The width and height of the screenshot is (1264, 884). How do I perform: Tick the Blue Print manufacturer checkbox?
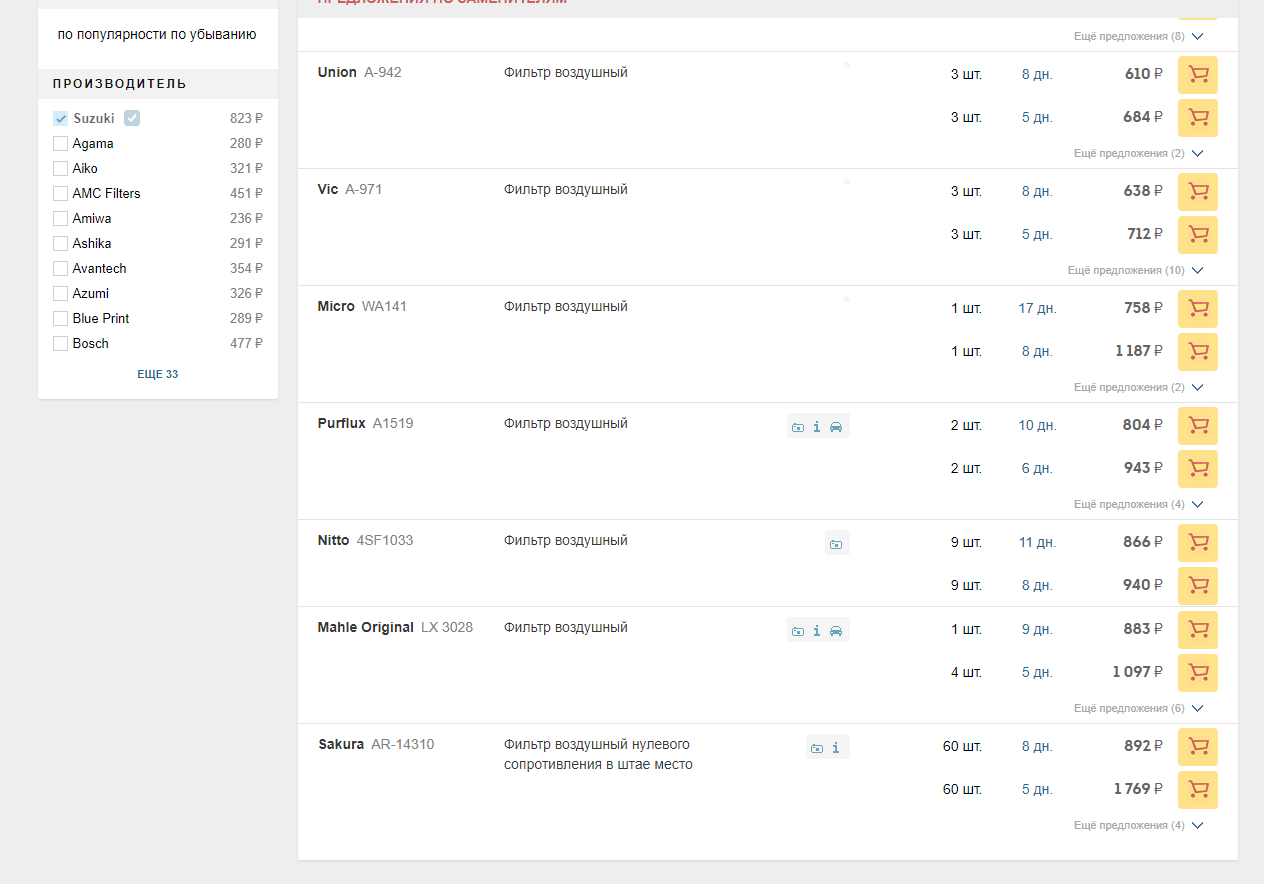click(61, 318)
